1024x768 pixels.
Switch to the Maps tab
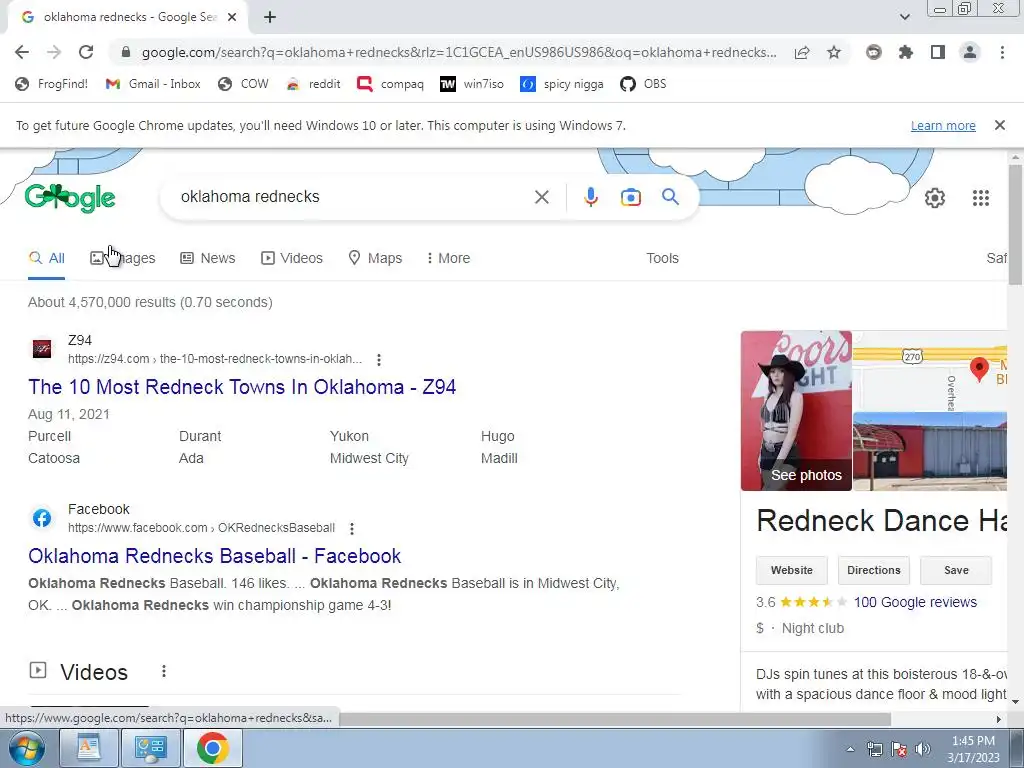(375, 258)
